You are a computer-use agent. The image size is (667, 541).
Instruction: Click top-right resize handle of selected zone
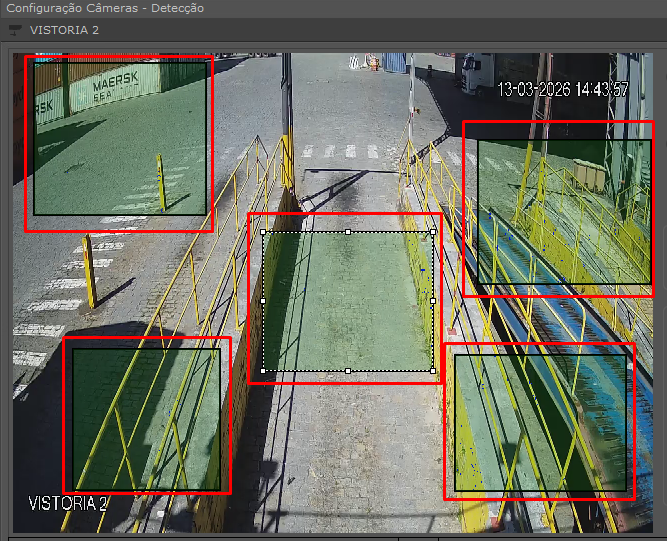point(433,232)
